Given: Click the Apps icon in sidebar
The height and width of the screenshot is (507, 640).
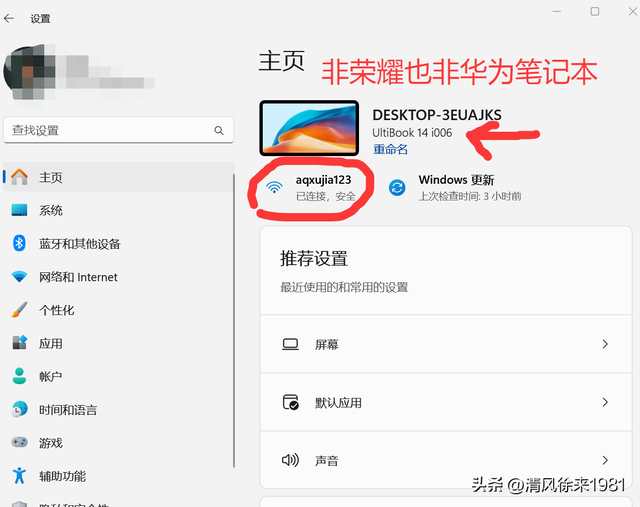Looking at the screenshot, I should (19, 343).
